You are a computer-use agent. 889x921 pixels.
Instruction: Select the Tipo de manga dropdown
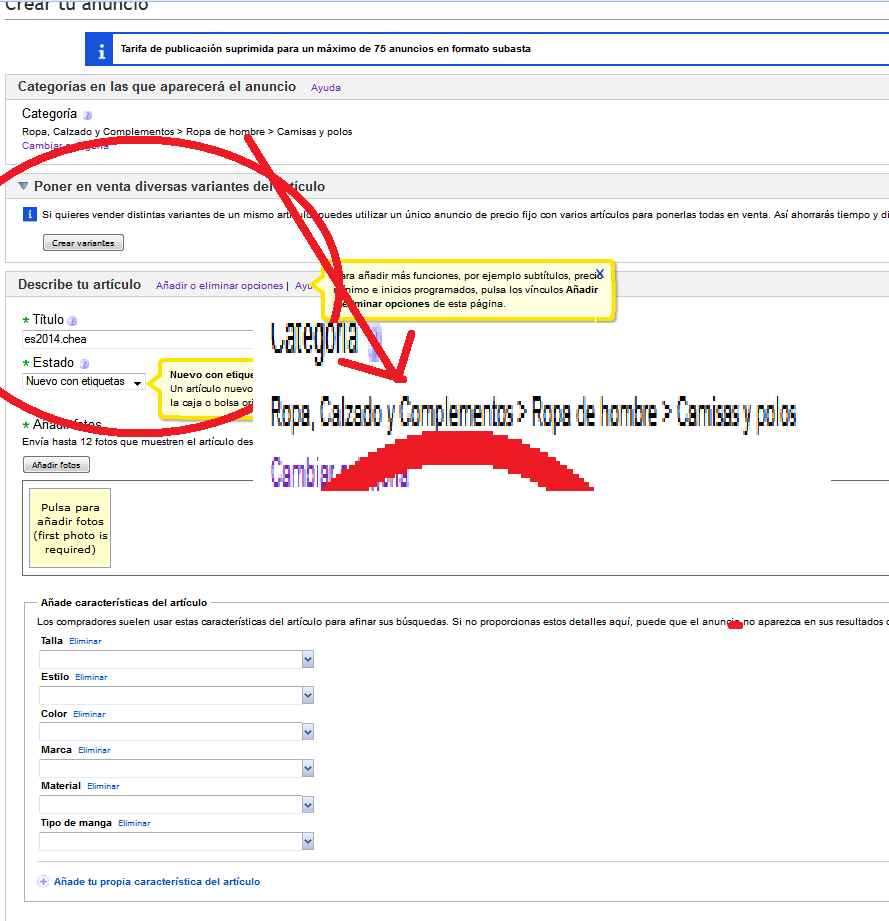(308, 841)
